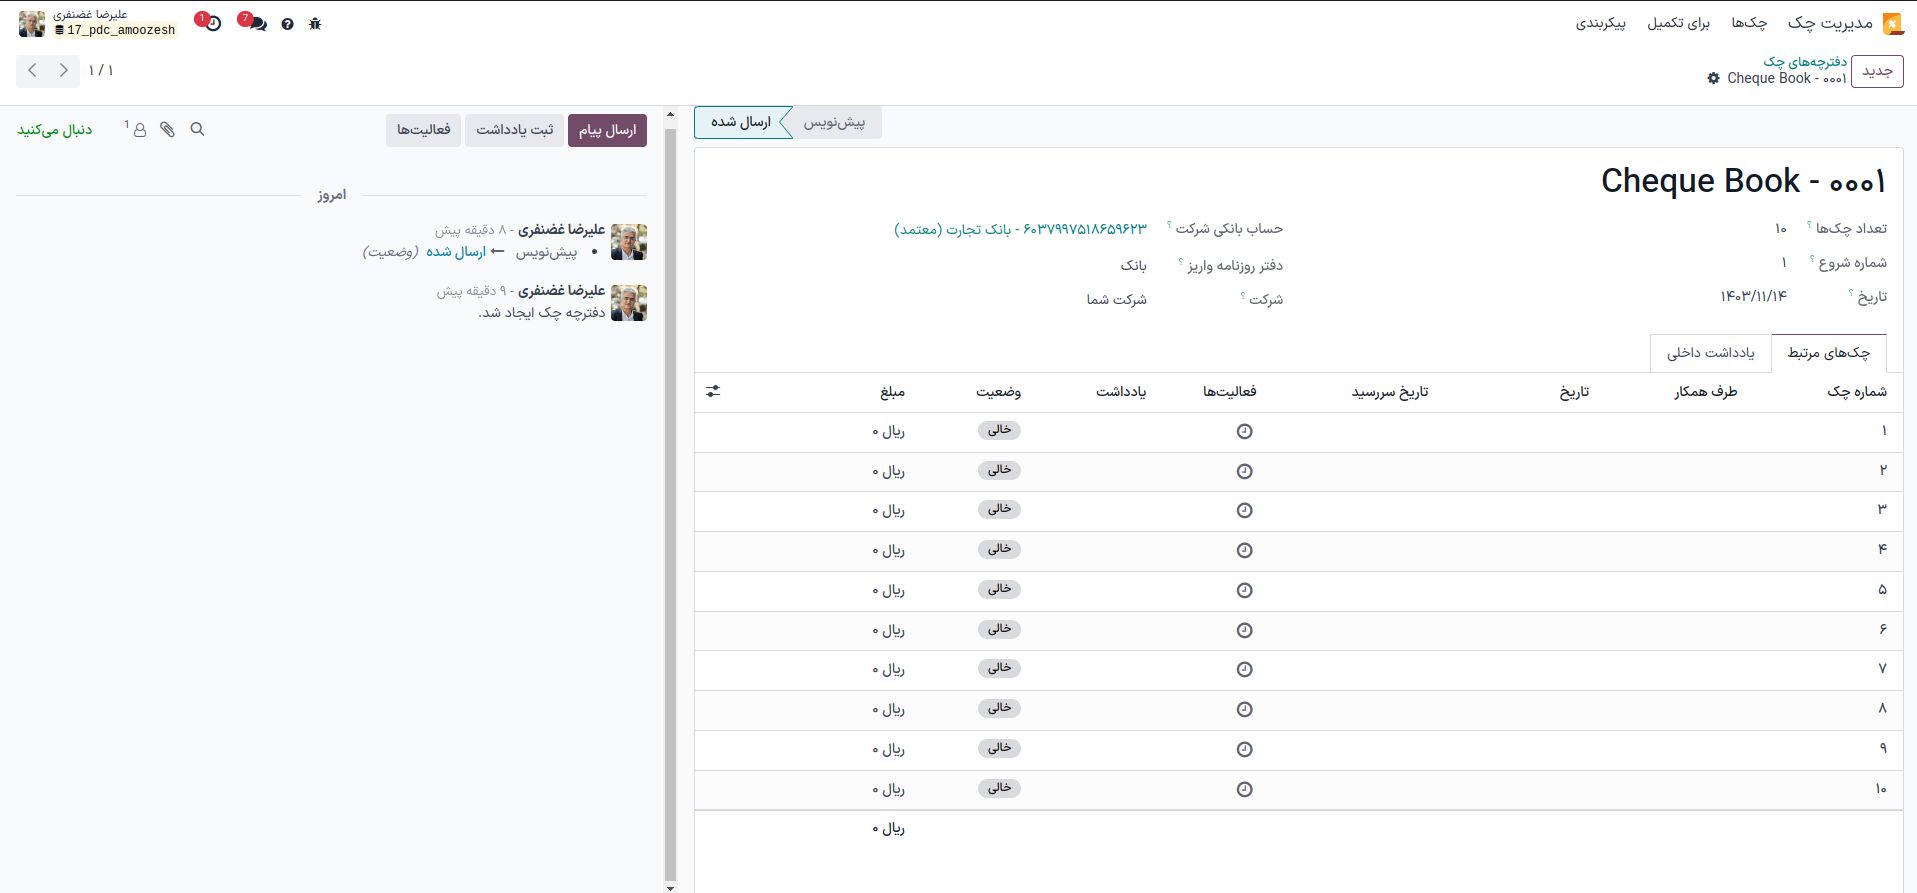Click the paperclip attachments icon
This screenshot has height=893, width=1917.
tap(167, 129)
